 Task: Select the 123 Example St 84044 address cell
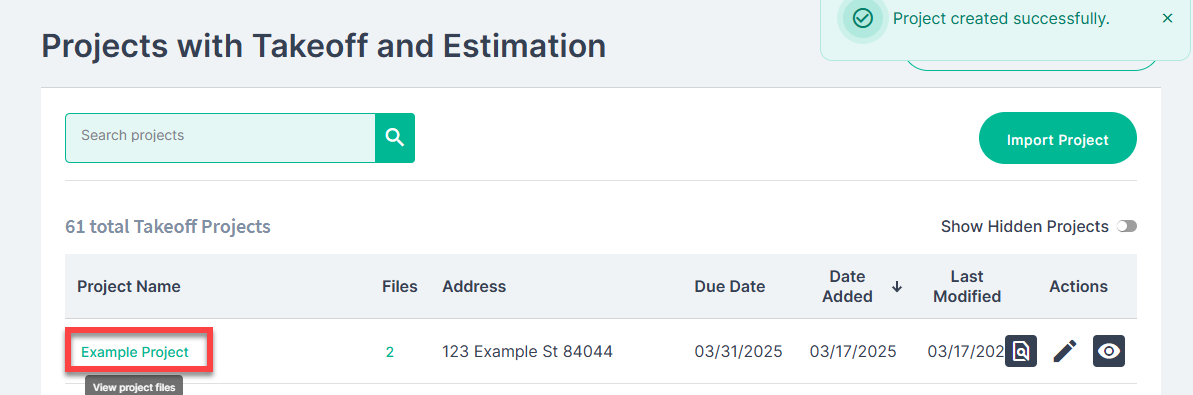point(527,352)
